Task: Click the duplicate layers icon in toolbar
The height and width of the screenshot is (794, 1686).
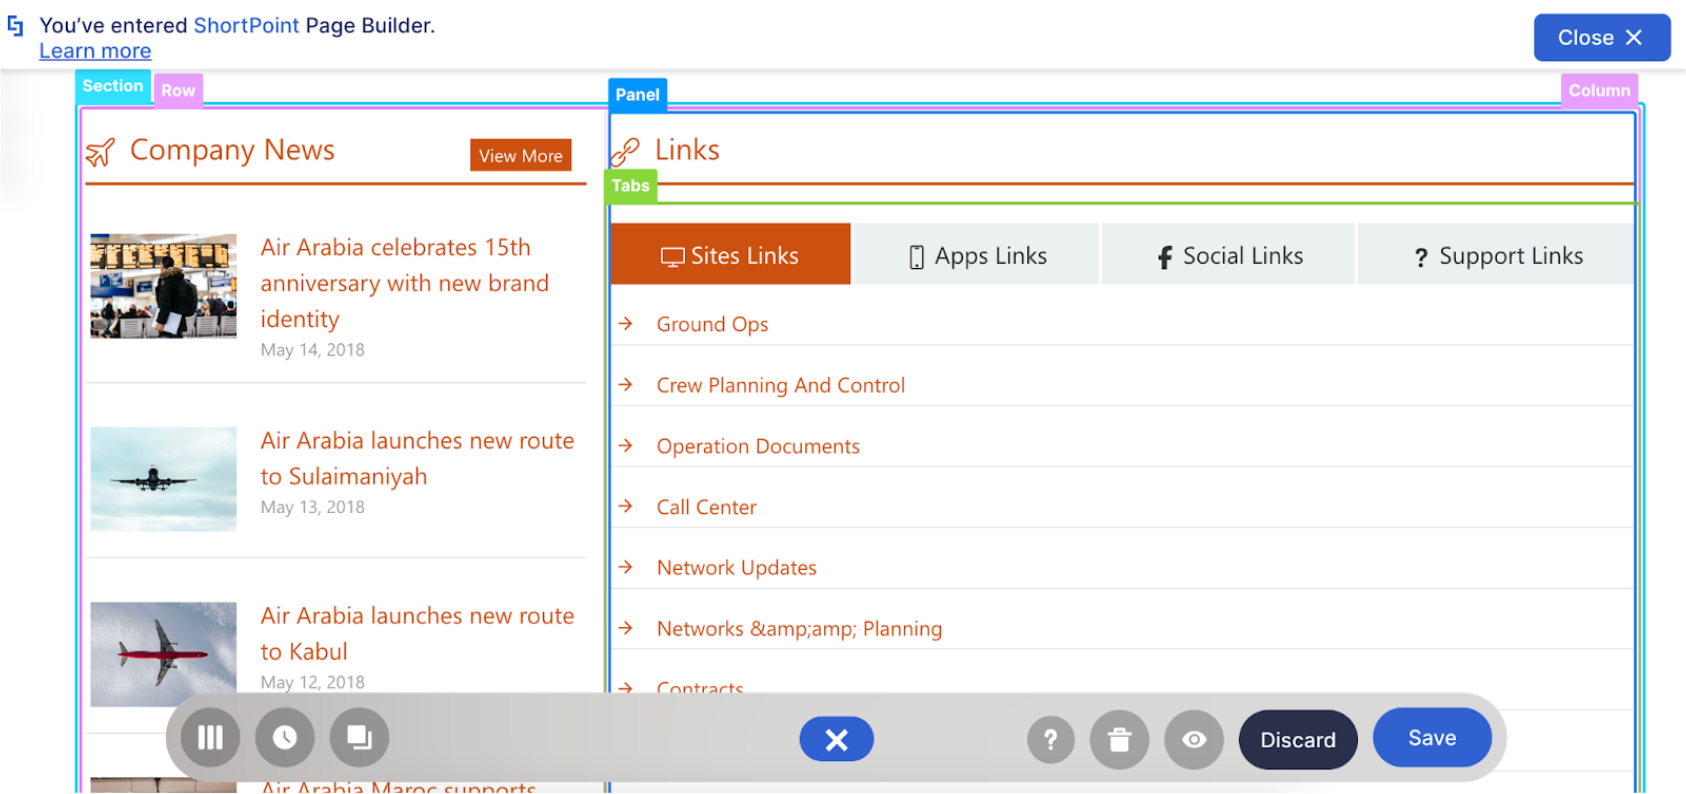Action: (x=359, y=738)
